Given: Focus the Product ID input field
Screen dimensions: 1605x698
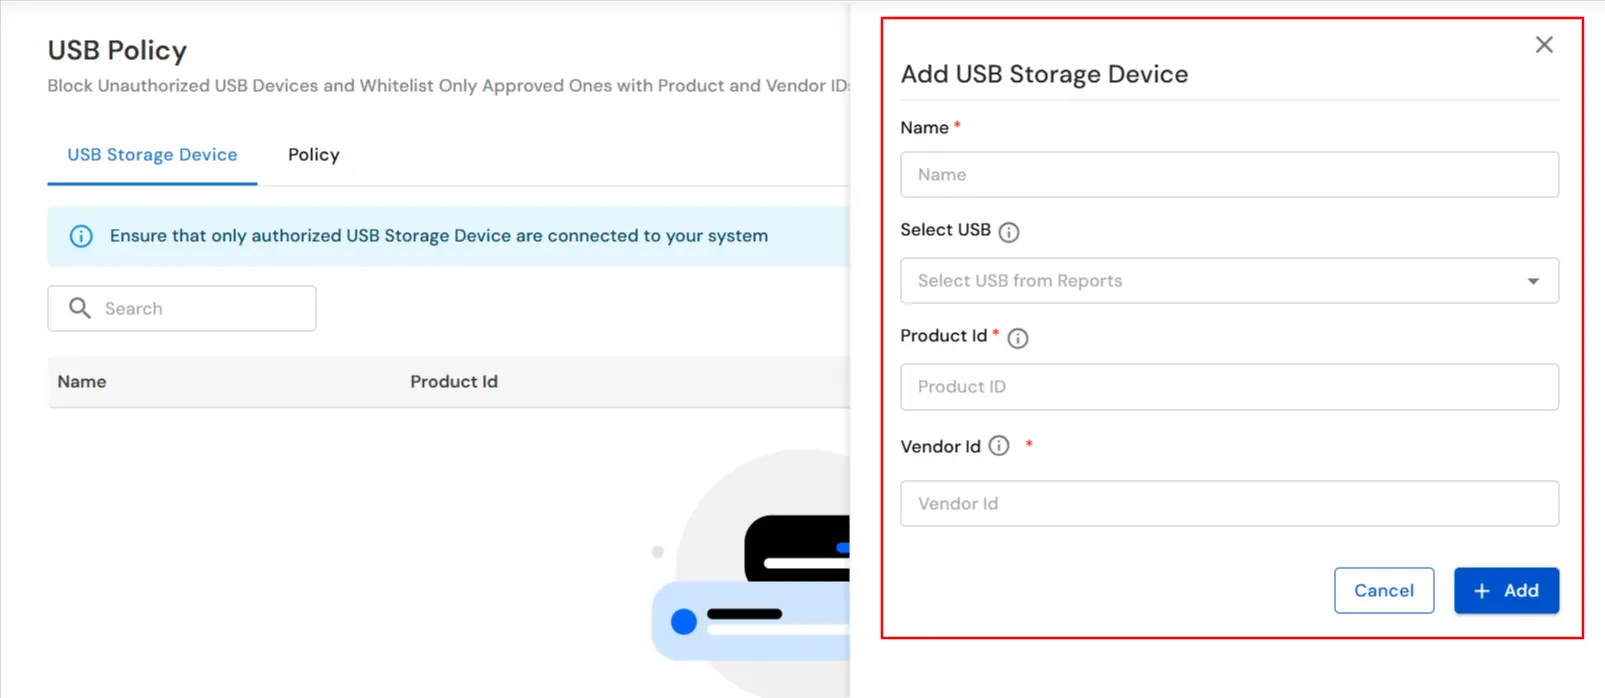Looking at the screenshot, I should point(1229,387).
